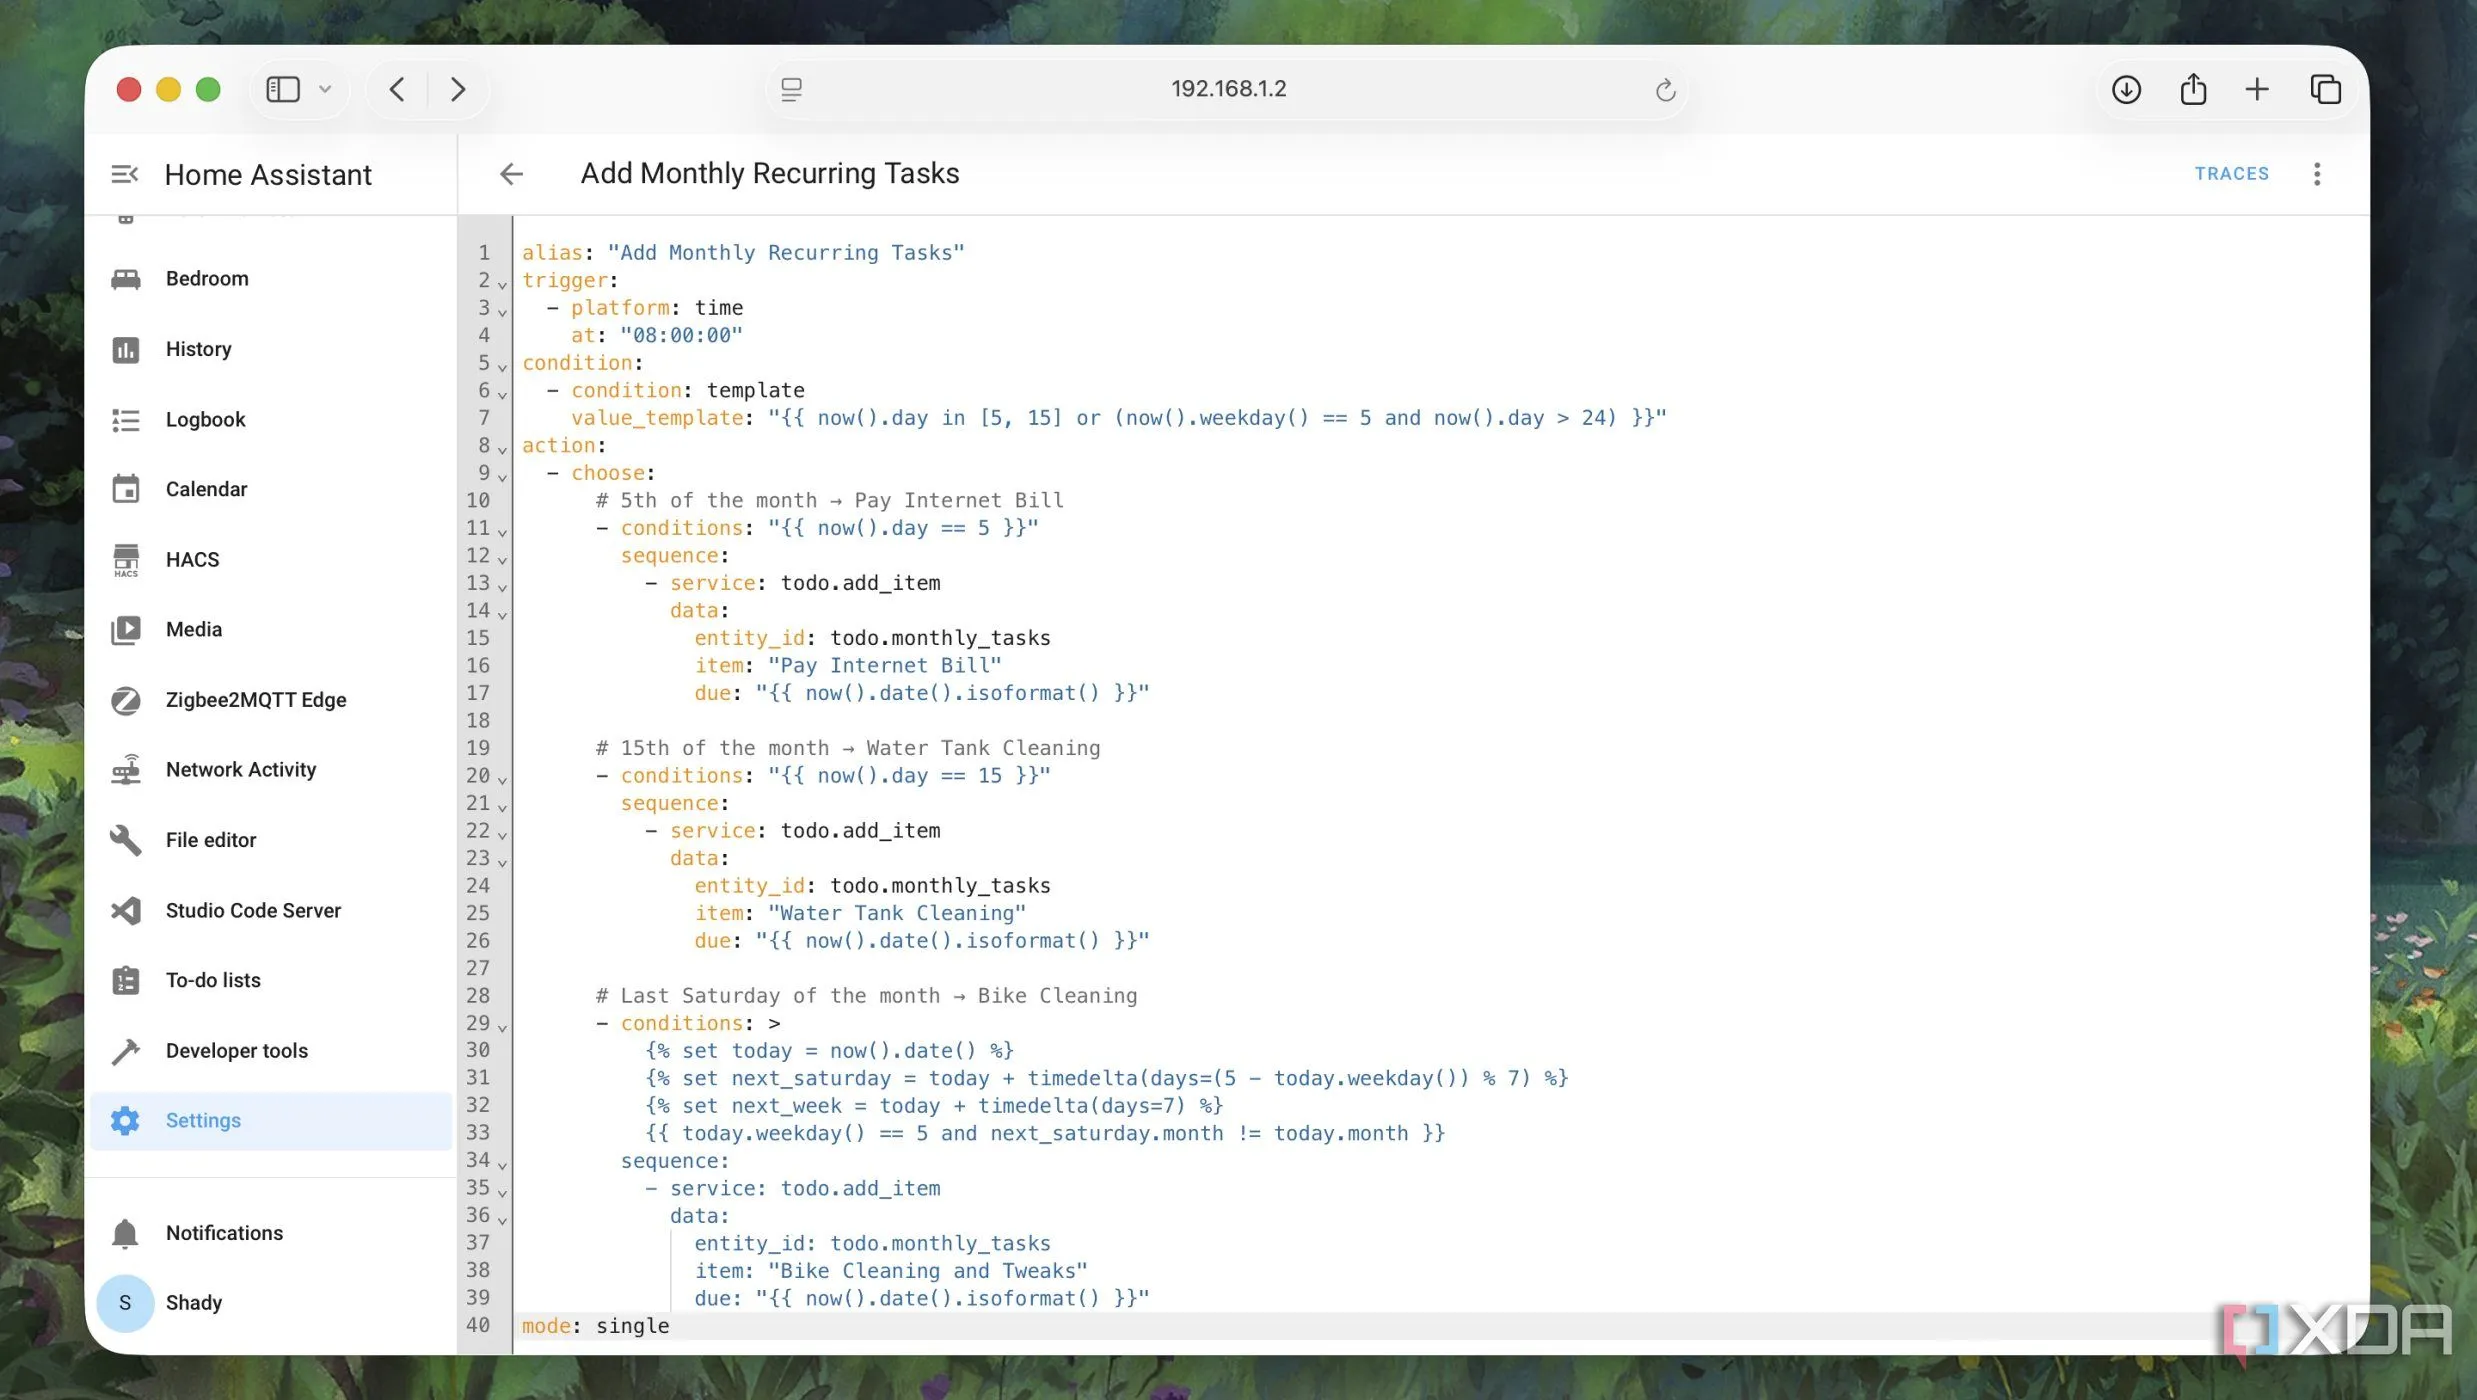Fold the trigger block at line 2
This screenshot has width=2477, height=1400.
[x=502, y=284]
